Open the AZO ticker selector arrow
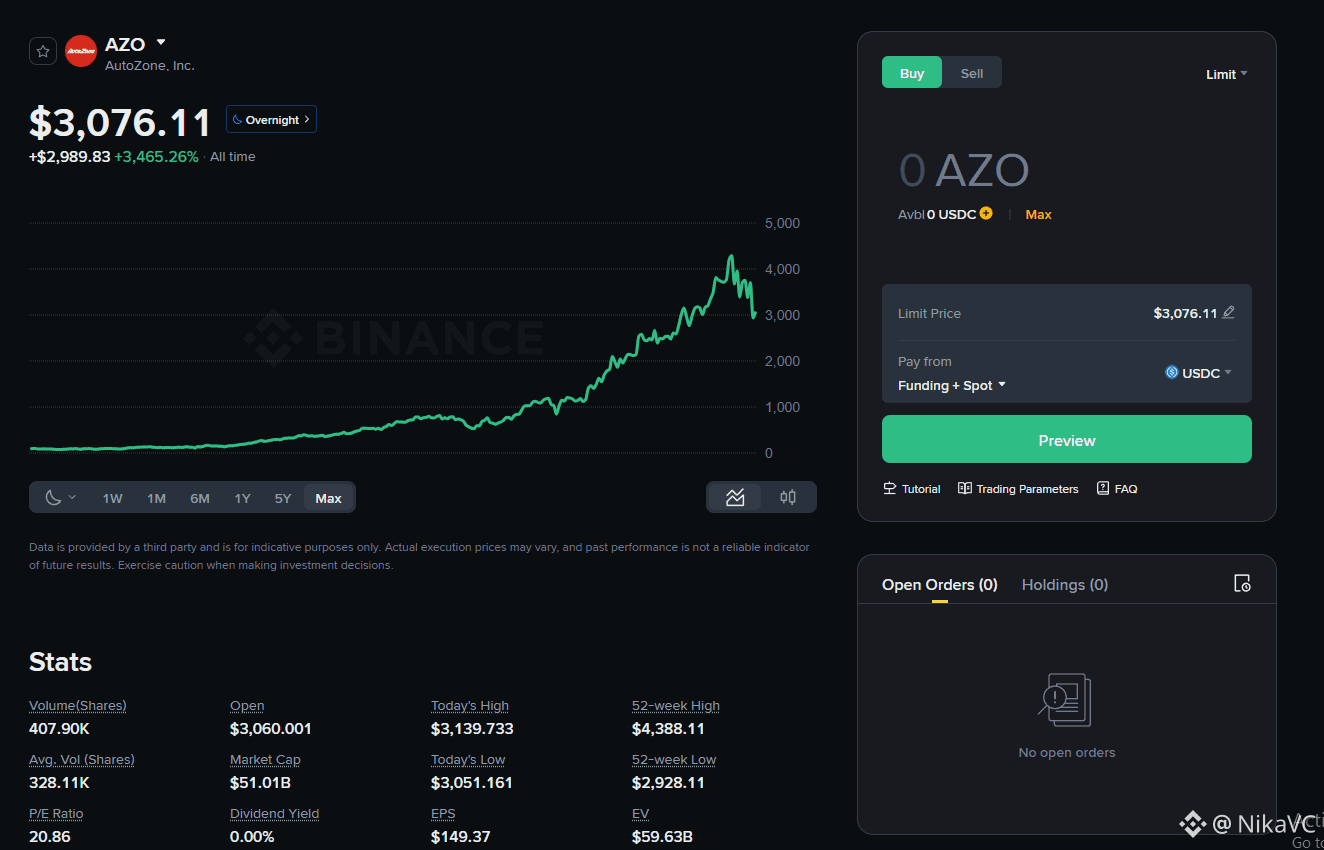Screen dimensions: 1324x850 pos(161,43)
